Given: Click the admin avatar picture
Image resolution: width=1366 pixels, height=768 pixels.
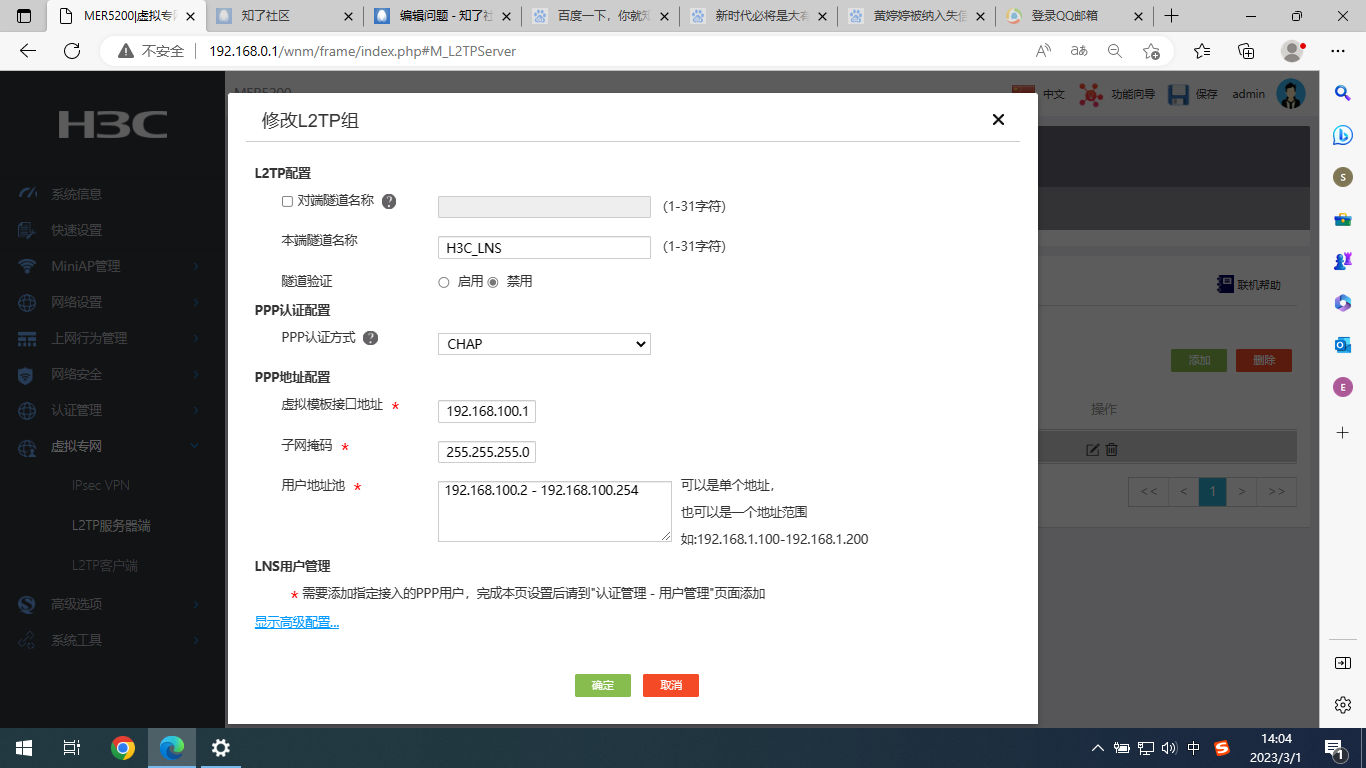Looking at the screenshot, I should (1291, 94).
